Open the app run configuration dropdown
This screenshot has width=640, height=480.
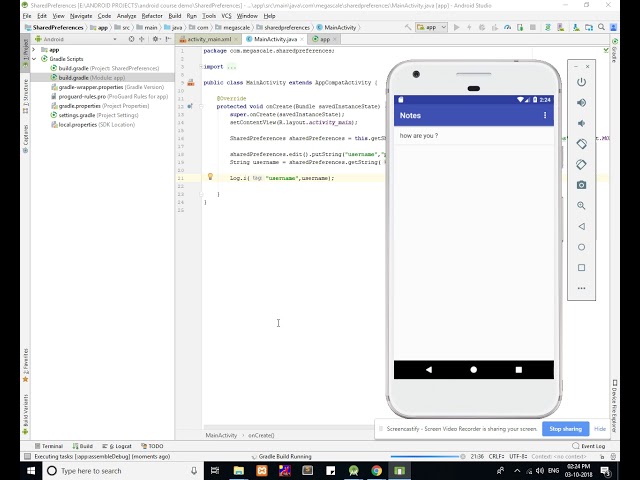coord(431,27)
